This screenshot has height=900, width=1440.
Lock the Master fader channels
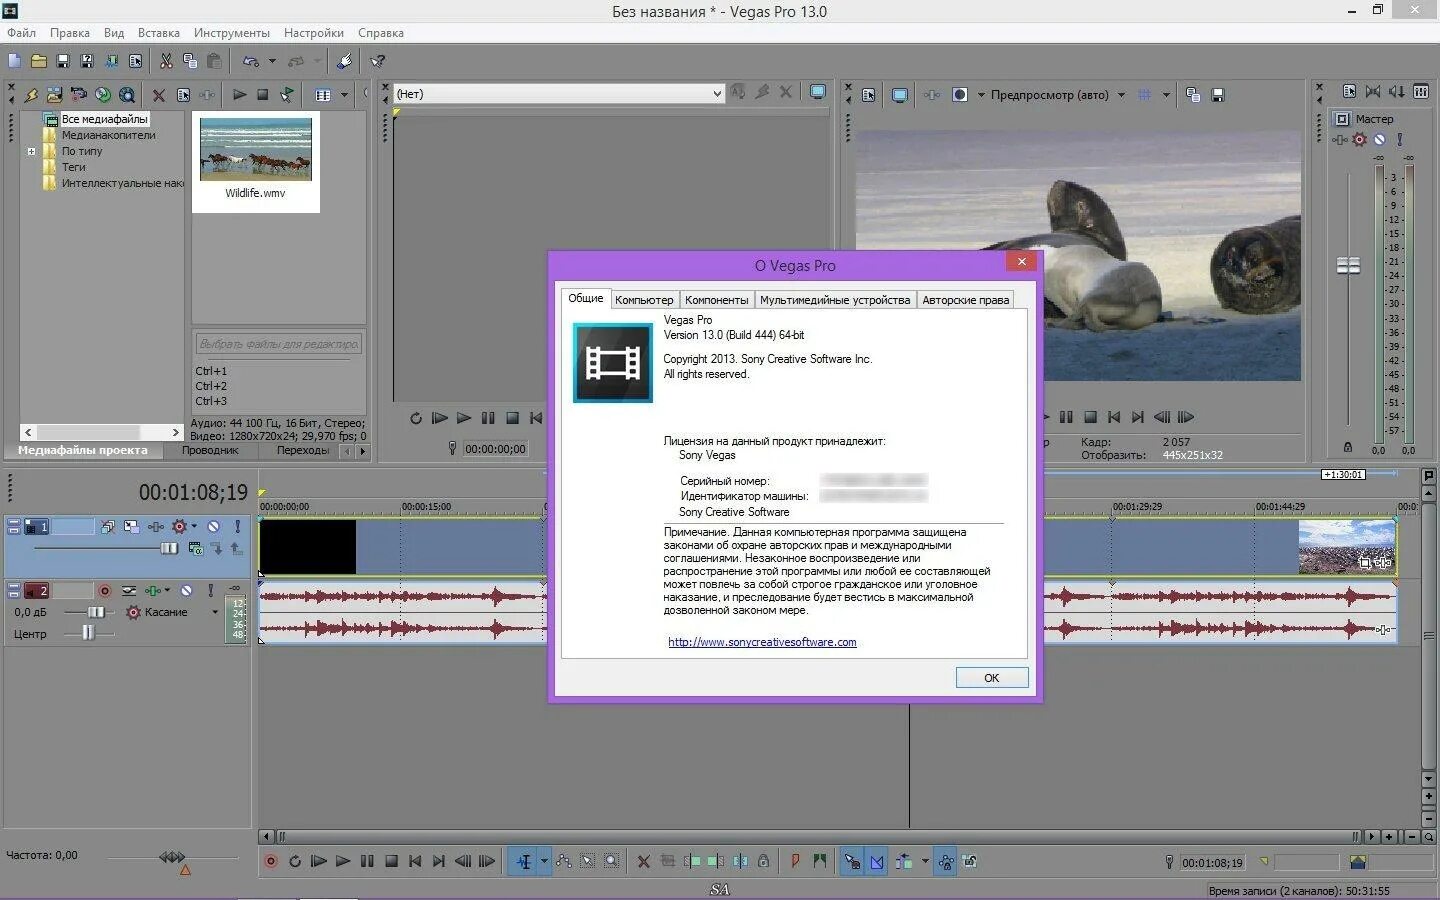point(1348,447)
